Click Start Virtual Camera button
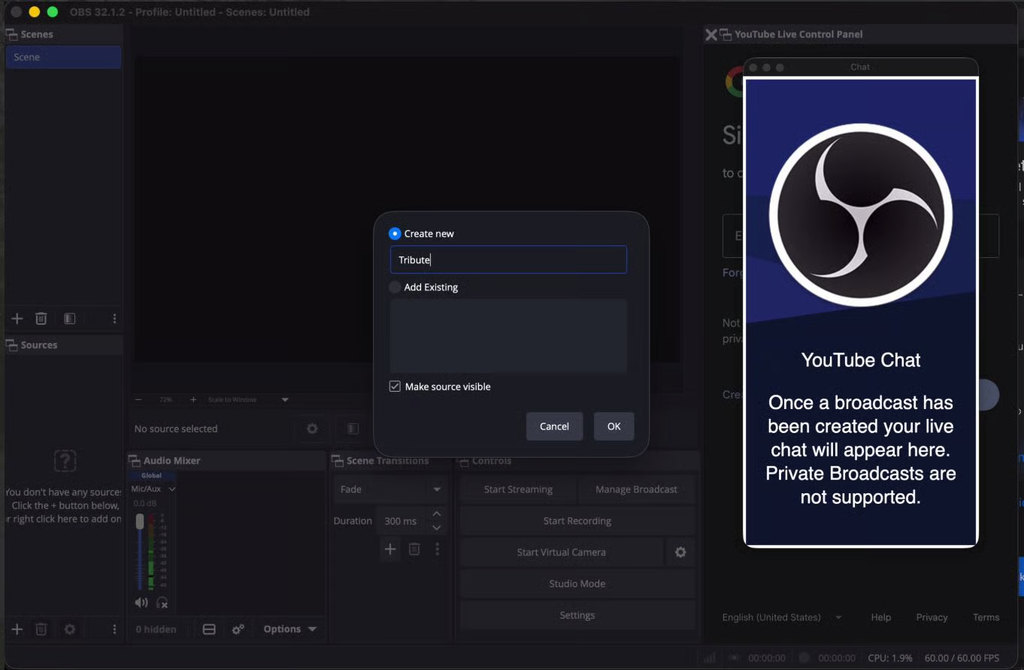1024x670 pixels. (x=562, y=552)
